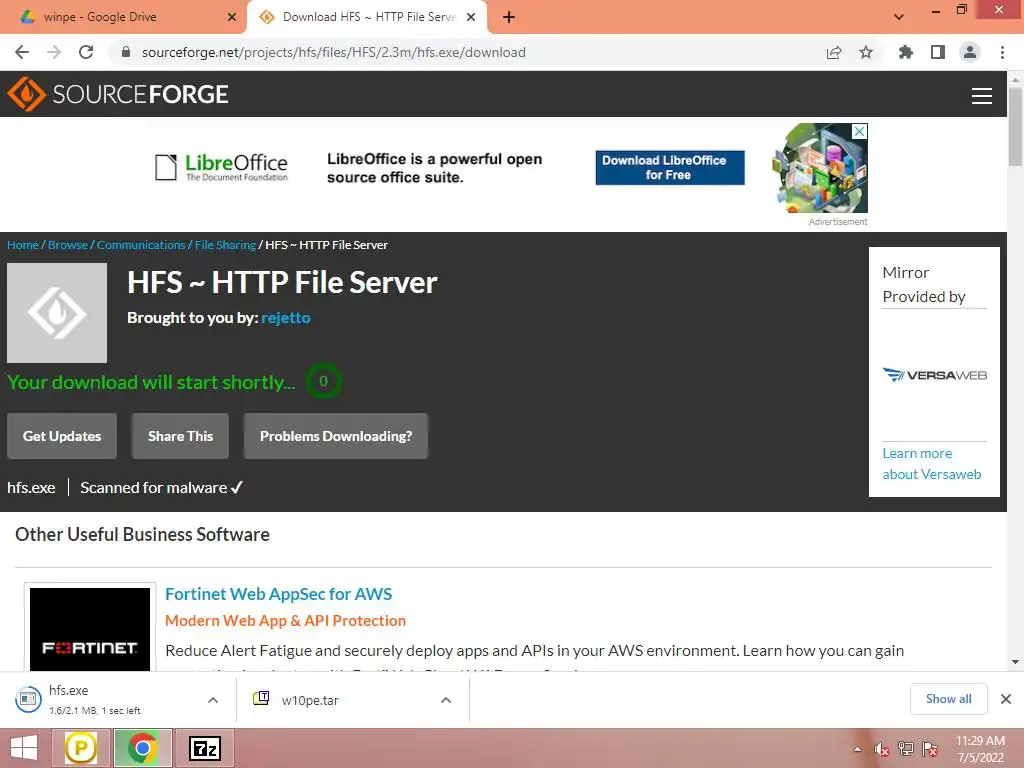Close the winpe - Google Drive tab
The image size is (1024, 768).
point(232,17)
